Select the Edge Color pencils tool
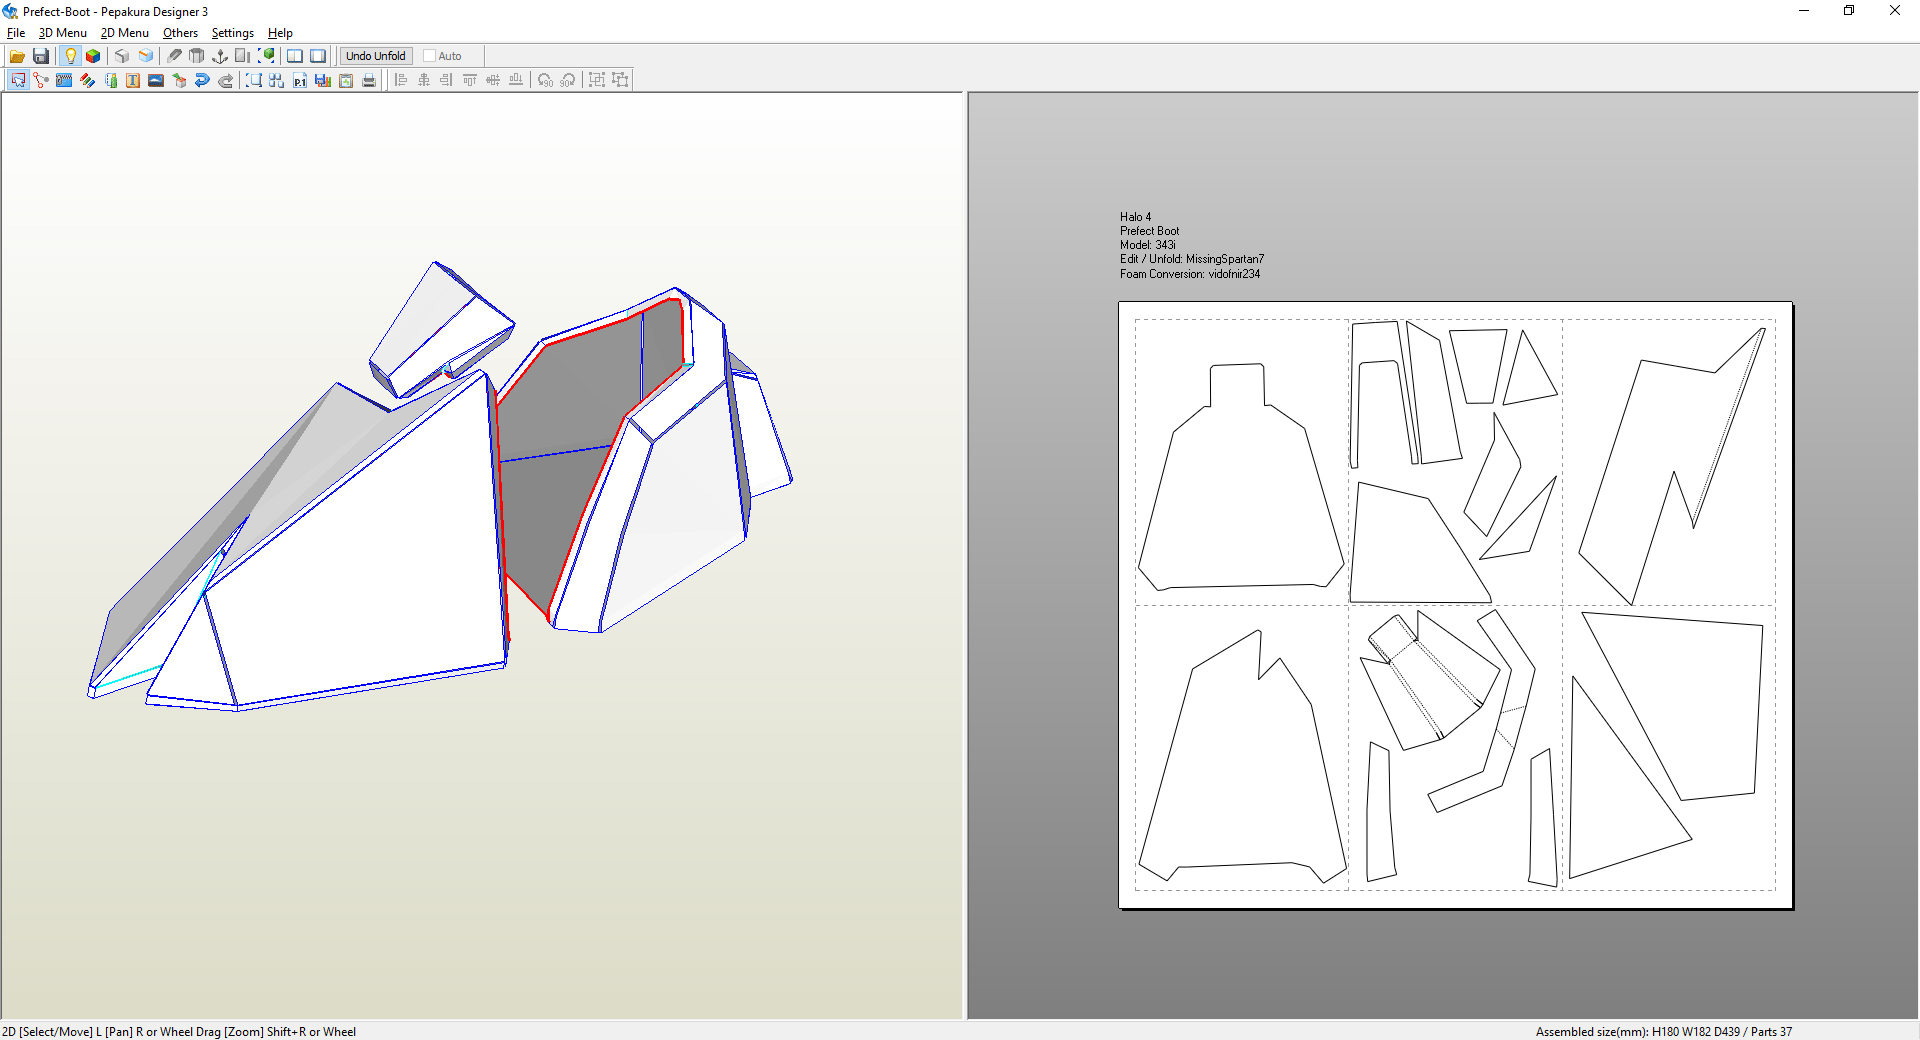This screenshot has height=1040, width=1920. 87,80
